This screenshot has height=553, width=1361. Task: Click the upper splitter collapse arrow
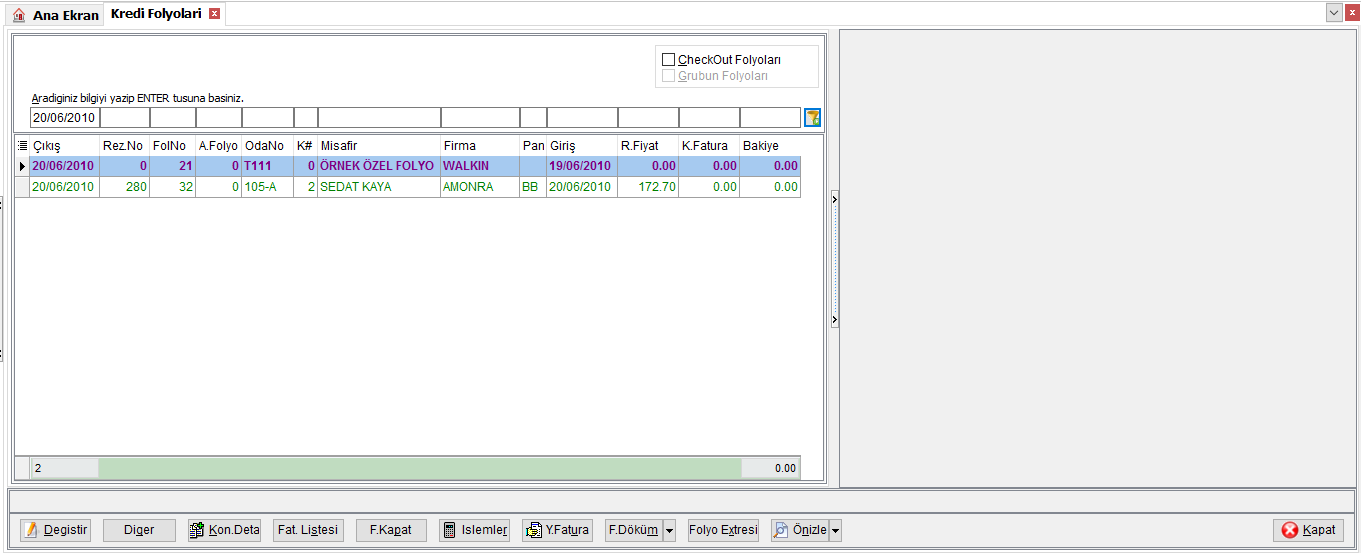point(835,199)
